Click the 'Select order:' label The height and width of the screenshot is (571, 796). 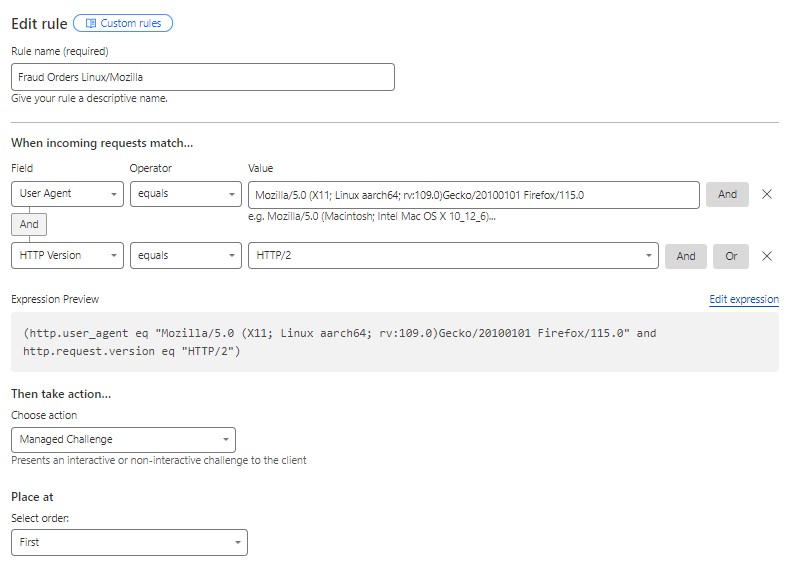pyautogui.click(x=40, y=518)
